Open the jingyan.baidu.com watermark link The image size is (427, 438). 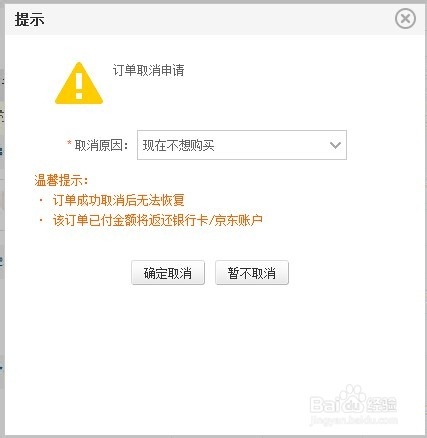click(x=354, y=420)
